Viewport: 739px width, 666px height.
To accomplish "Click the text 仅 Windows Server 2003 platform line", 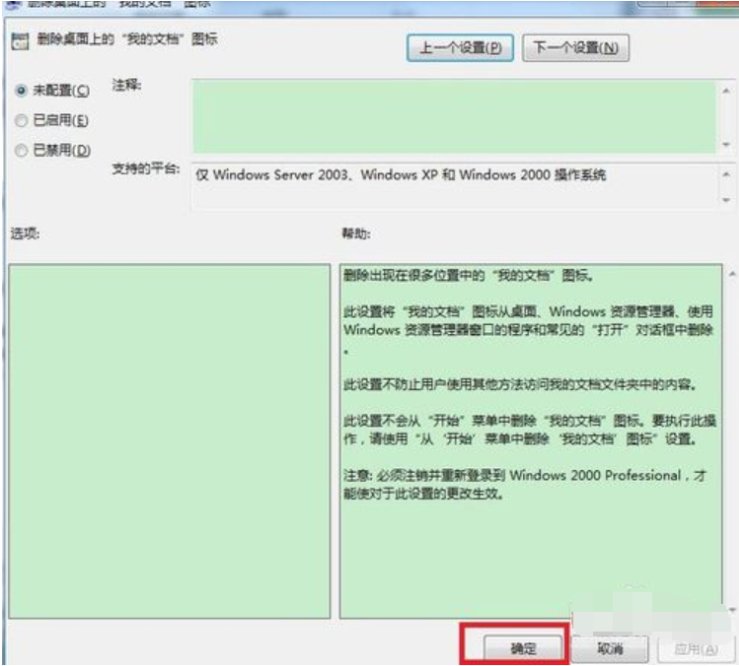I will 401,175.
